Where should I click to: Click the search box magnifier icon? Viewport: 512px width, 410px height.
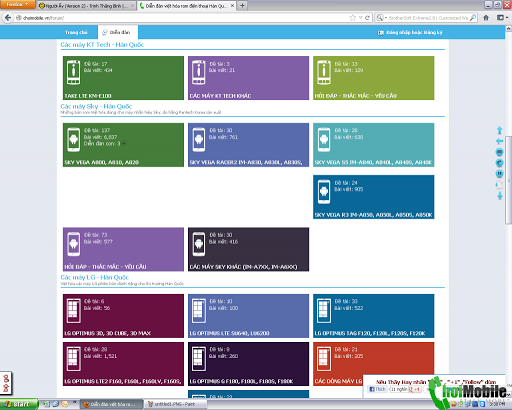point(472,18)
